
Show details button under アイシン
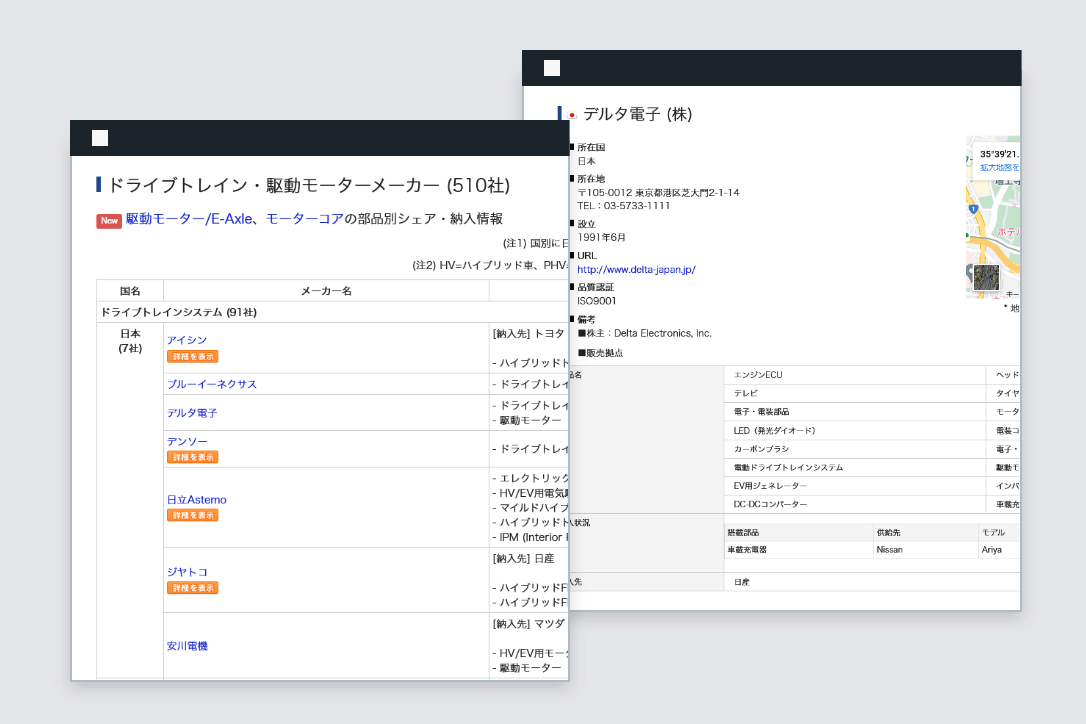tap(193, 356)
